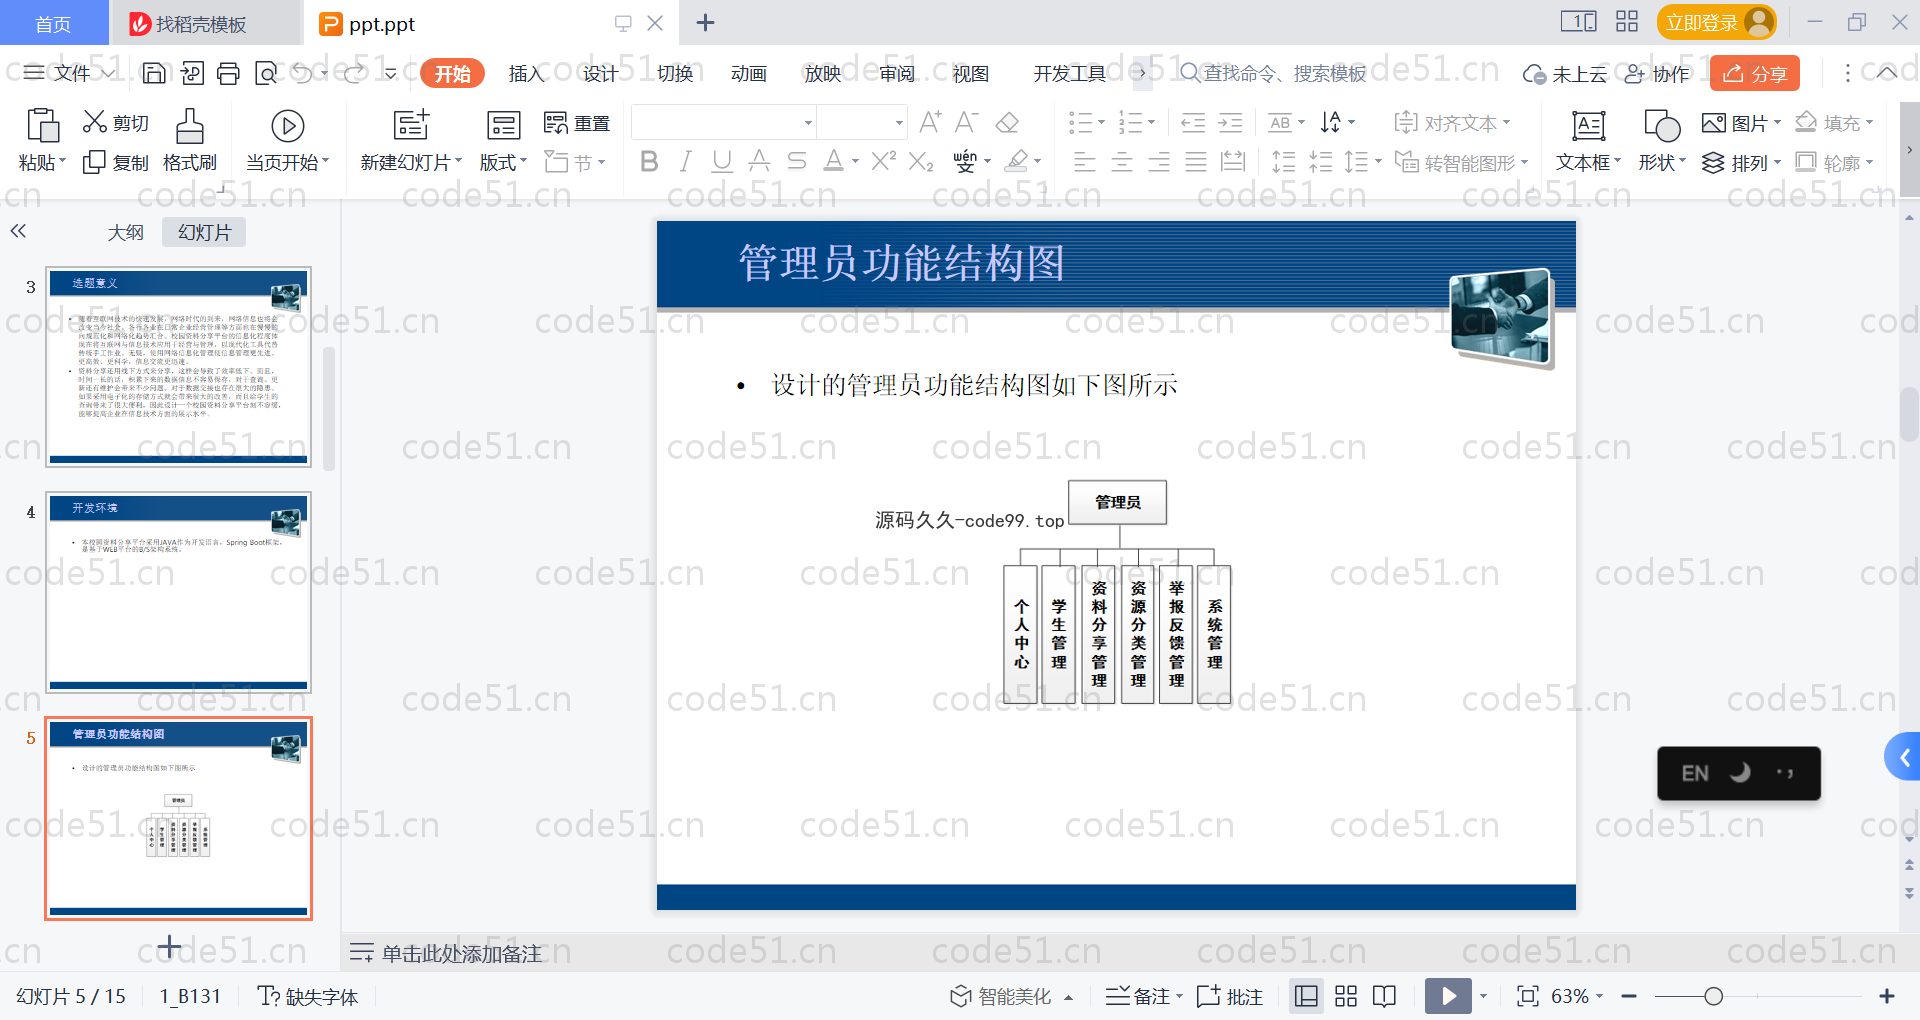Click Smart Beautify (智能美化) button
This screenshot has height=1020, width=1920.
[1011, 996]
